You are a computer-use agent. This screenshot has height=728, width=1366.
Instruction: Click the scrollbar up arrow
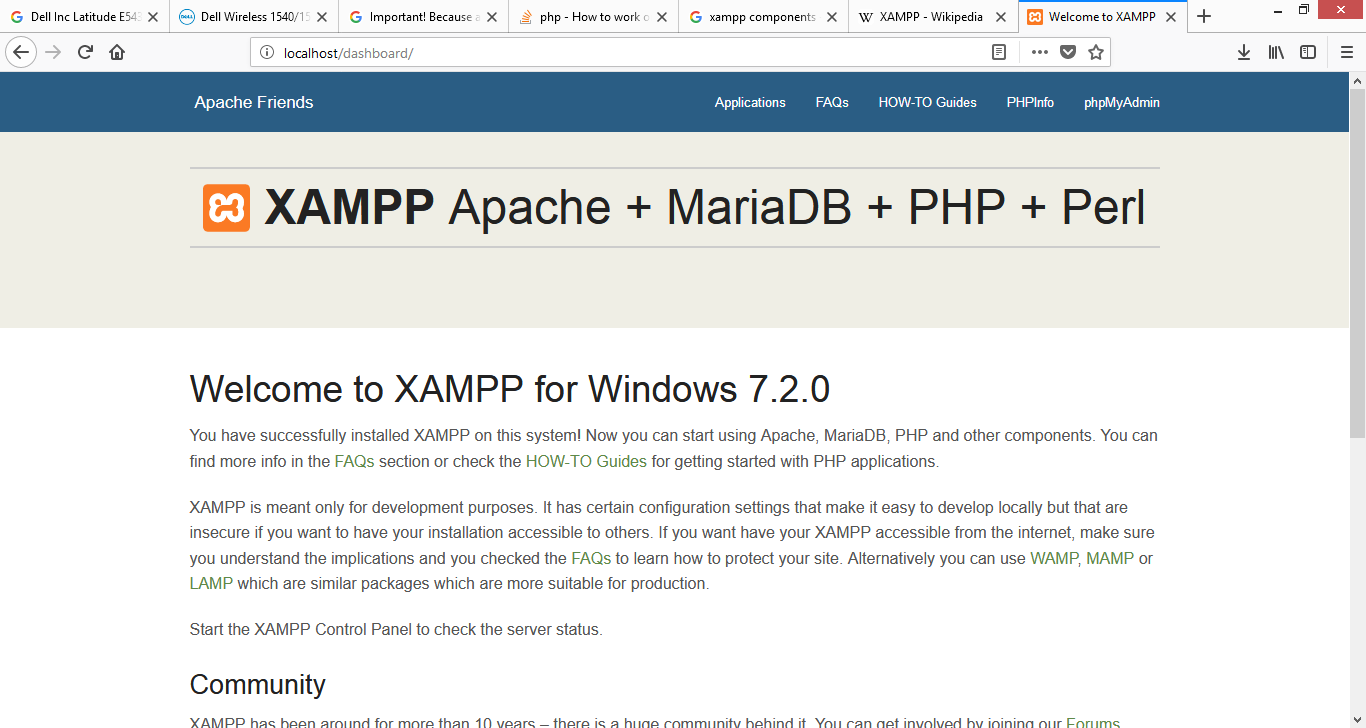[x=1357, y=80]
